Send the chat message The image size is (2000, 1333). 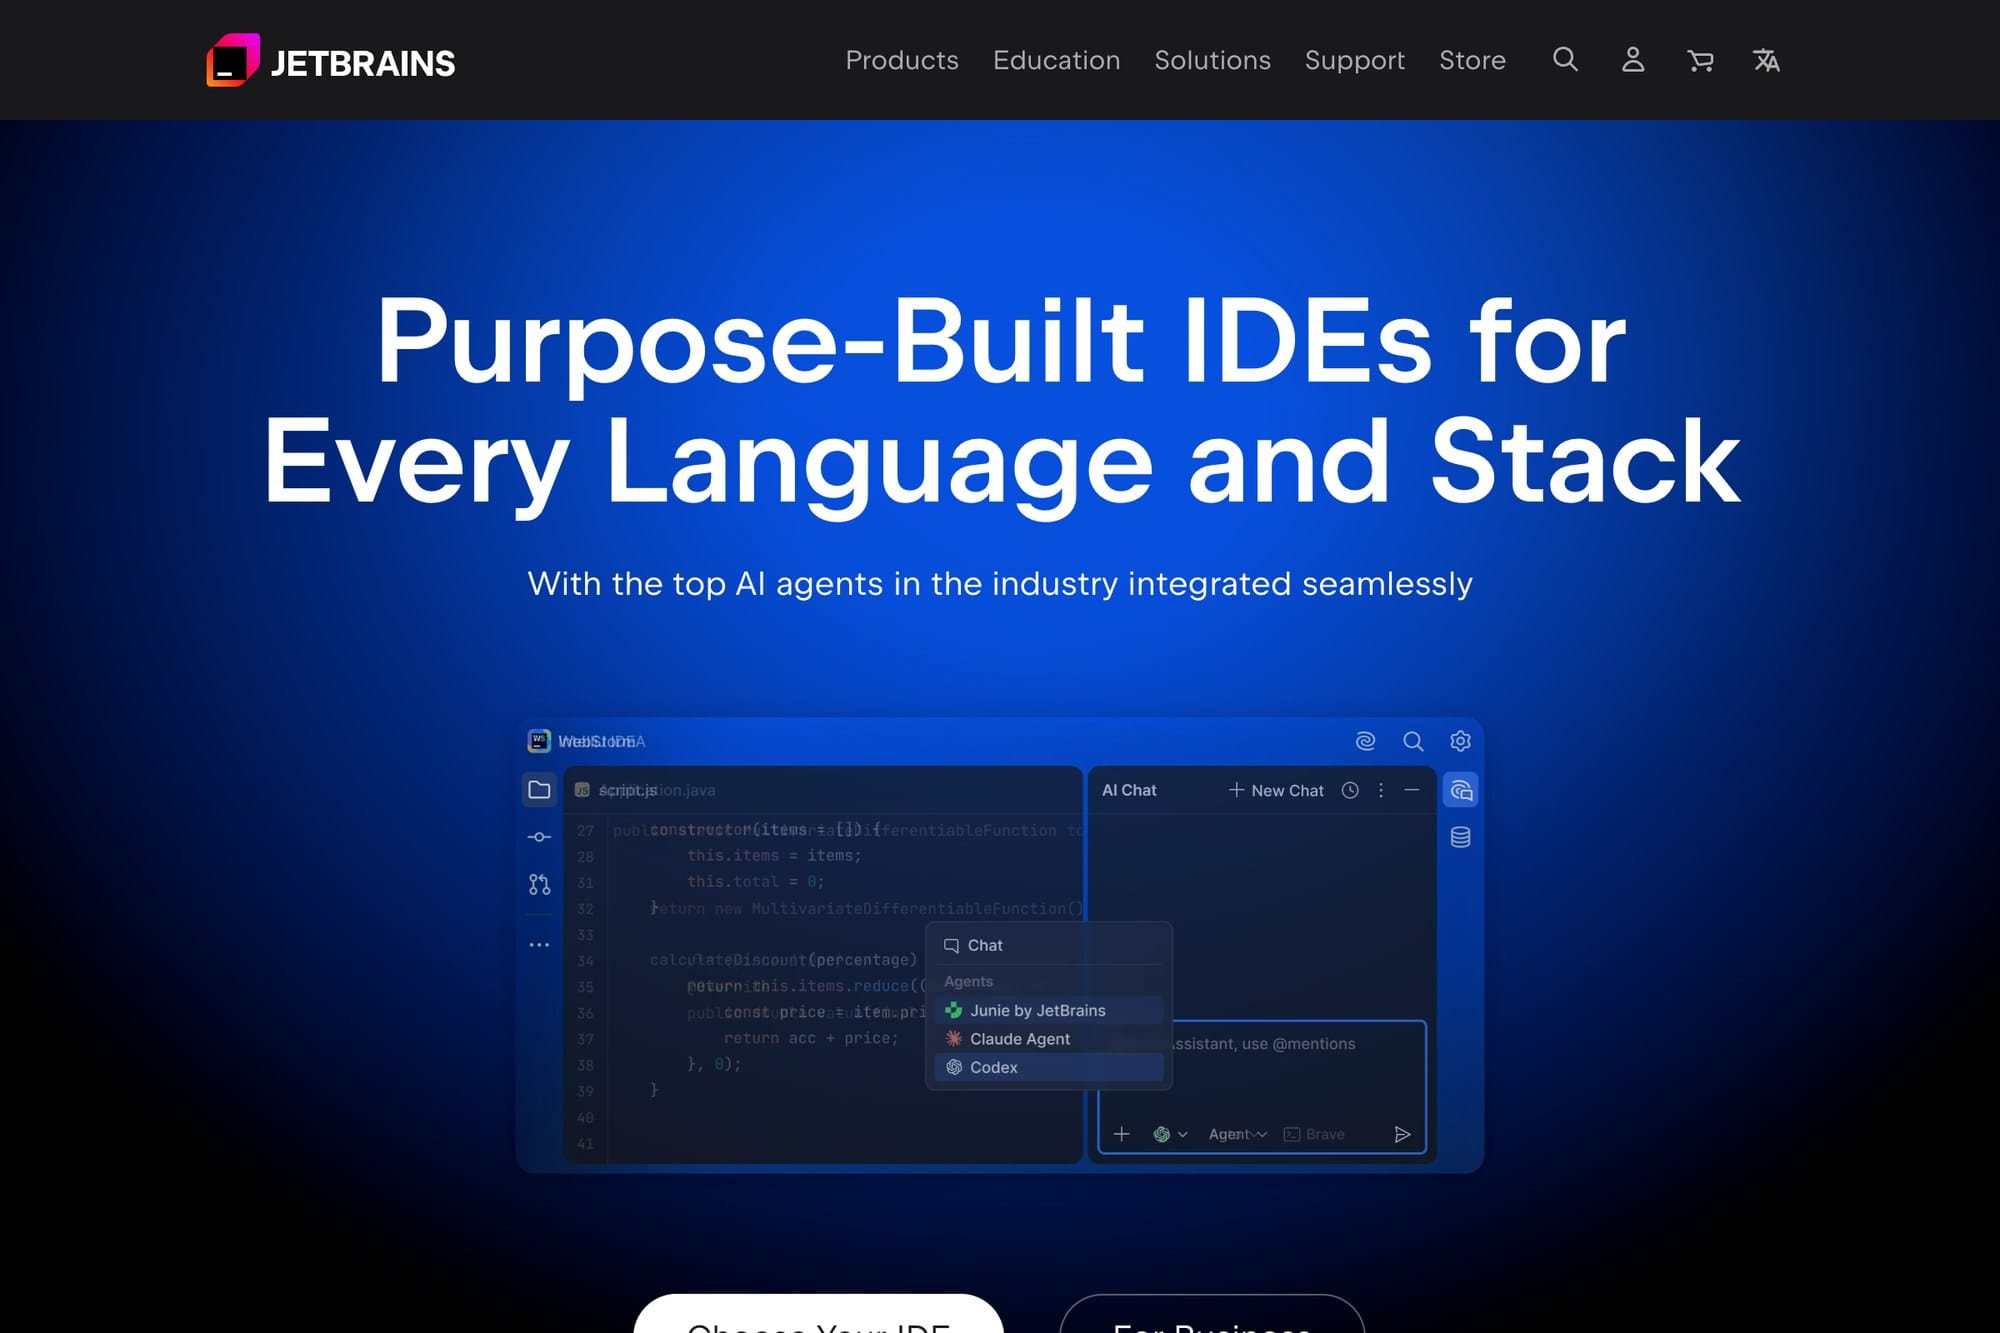tap(1402, 1134)
